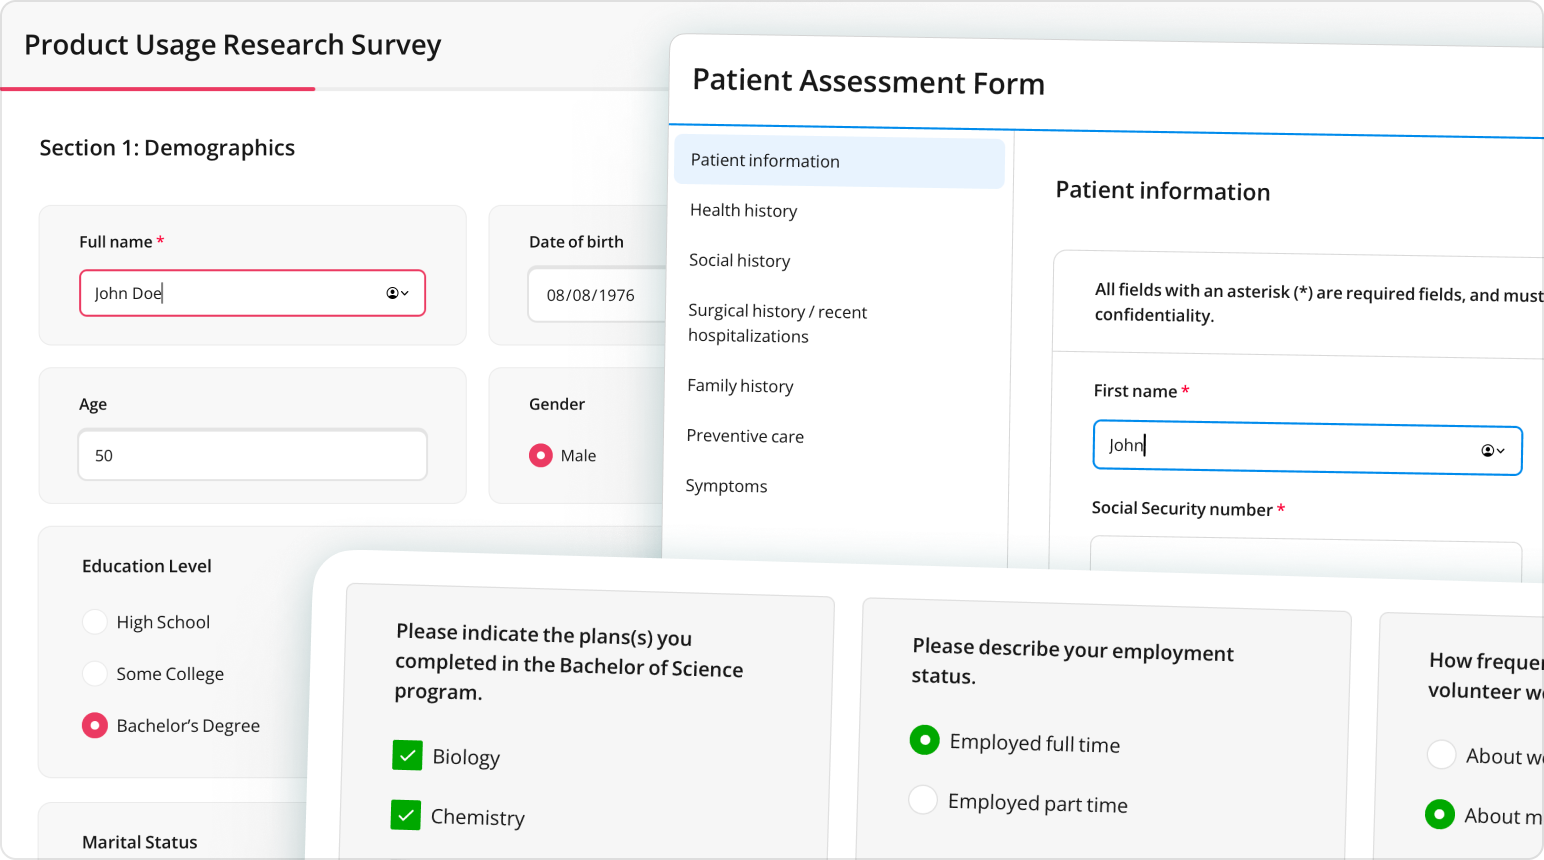Click the 'Section 1: Demographics' heading
This screenshot has height=860, width=1544.
[x=167, y=148]
